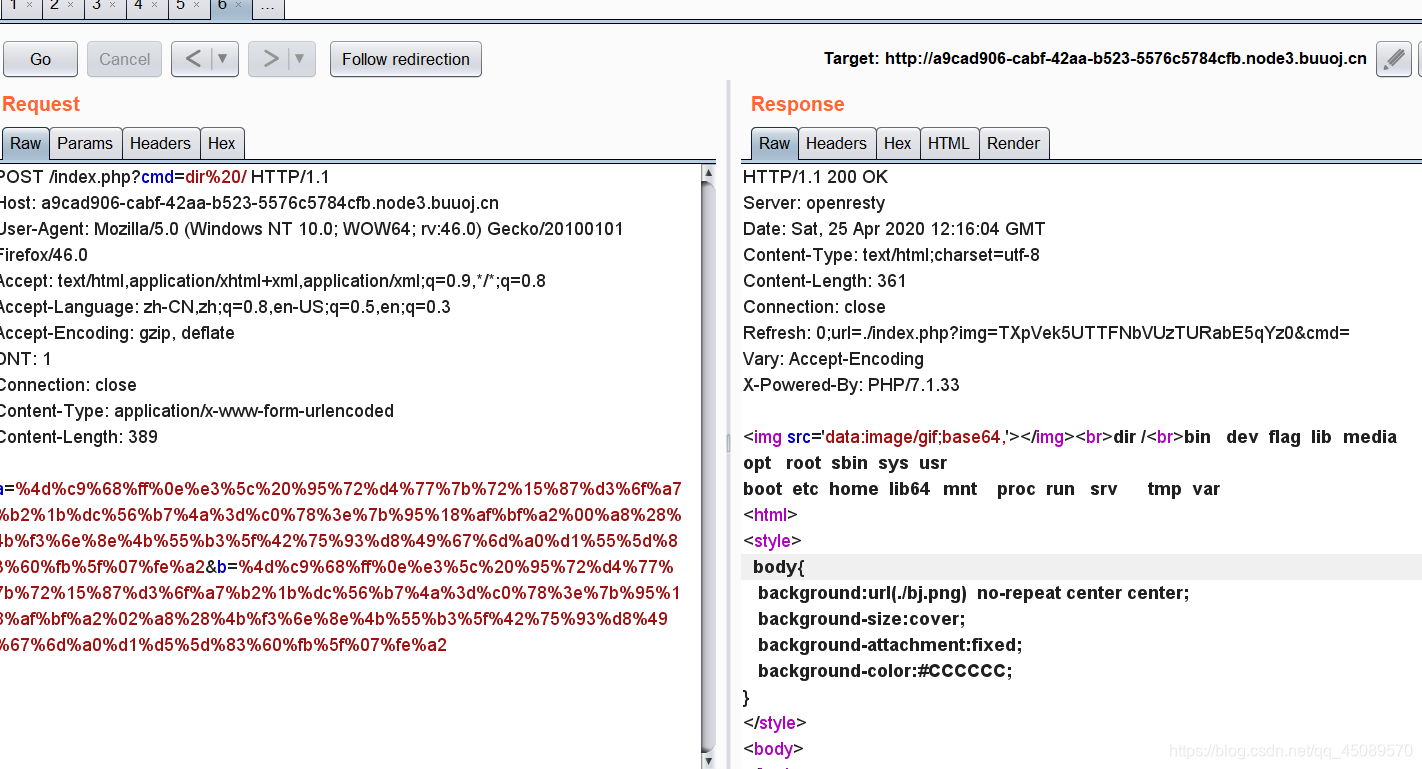1422x769 pixels.
Task: Close Repeater tab 4 with its ×
Action: point(154,5)
